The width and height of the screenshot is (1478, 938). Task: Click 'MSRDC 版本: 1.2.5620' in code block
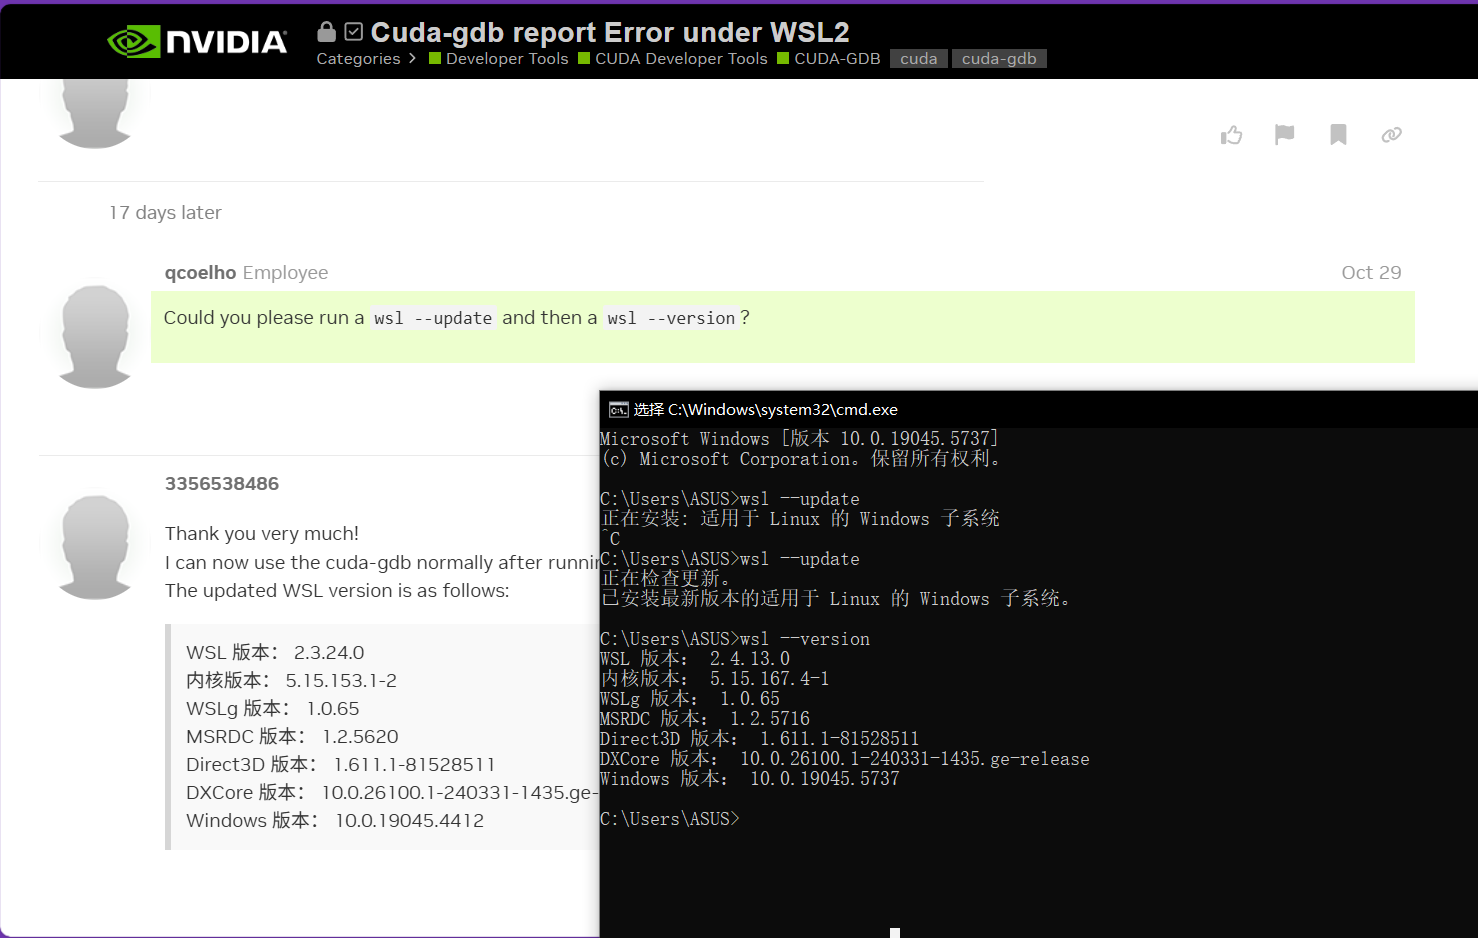(x=292, y=737)
